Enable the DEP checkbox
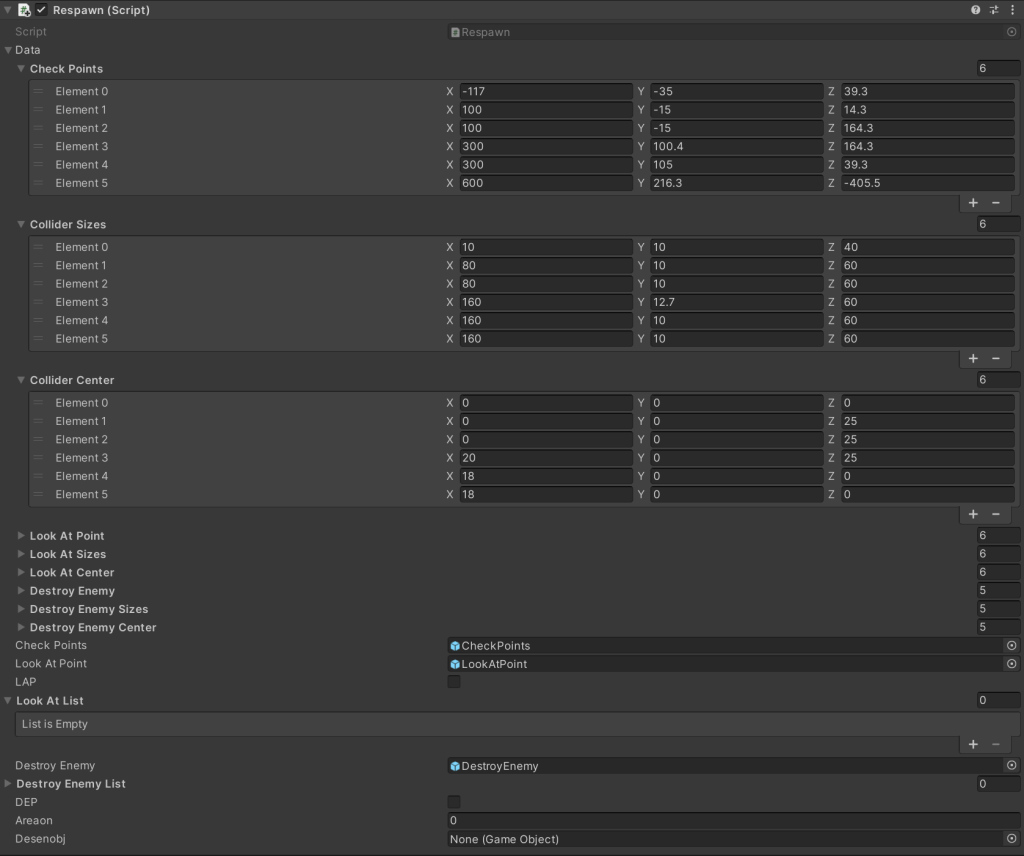 point(454,802)
